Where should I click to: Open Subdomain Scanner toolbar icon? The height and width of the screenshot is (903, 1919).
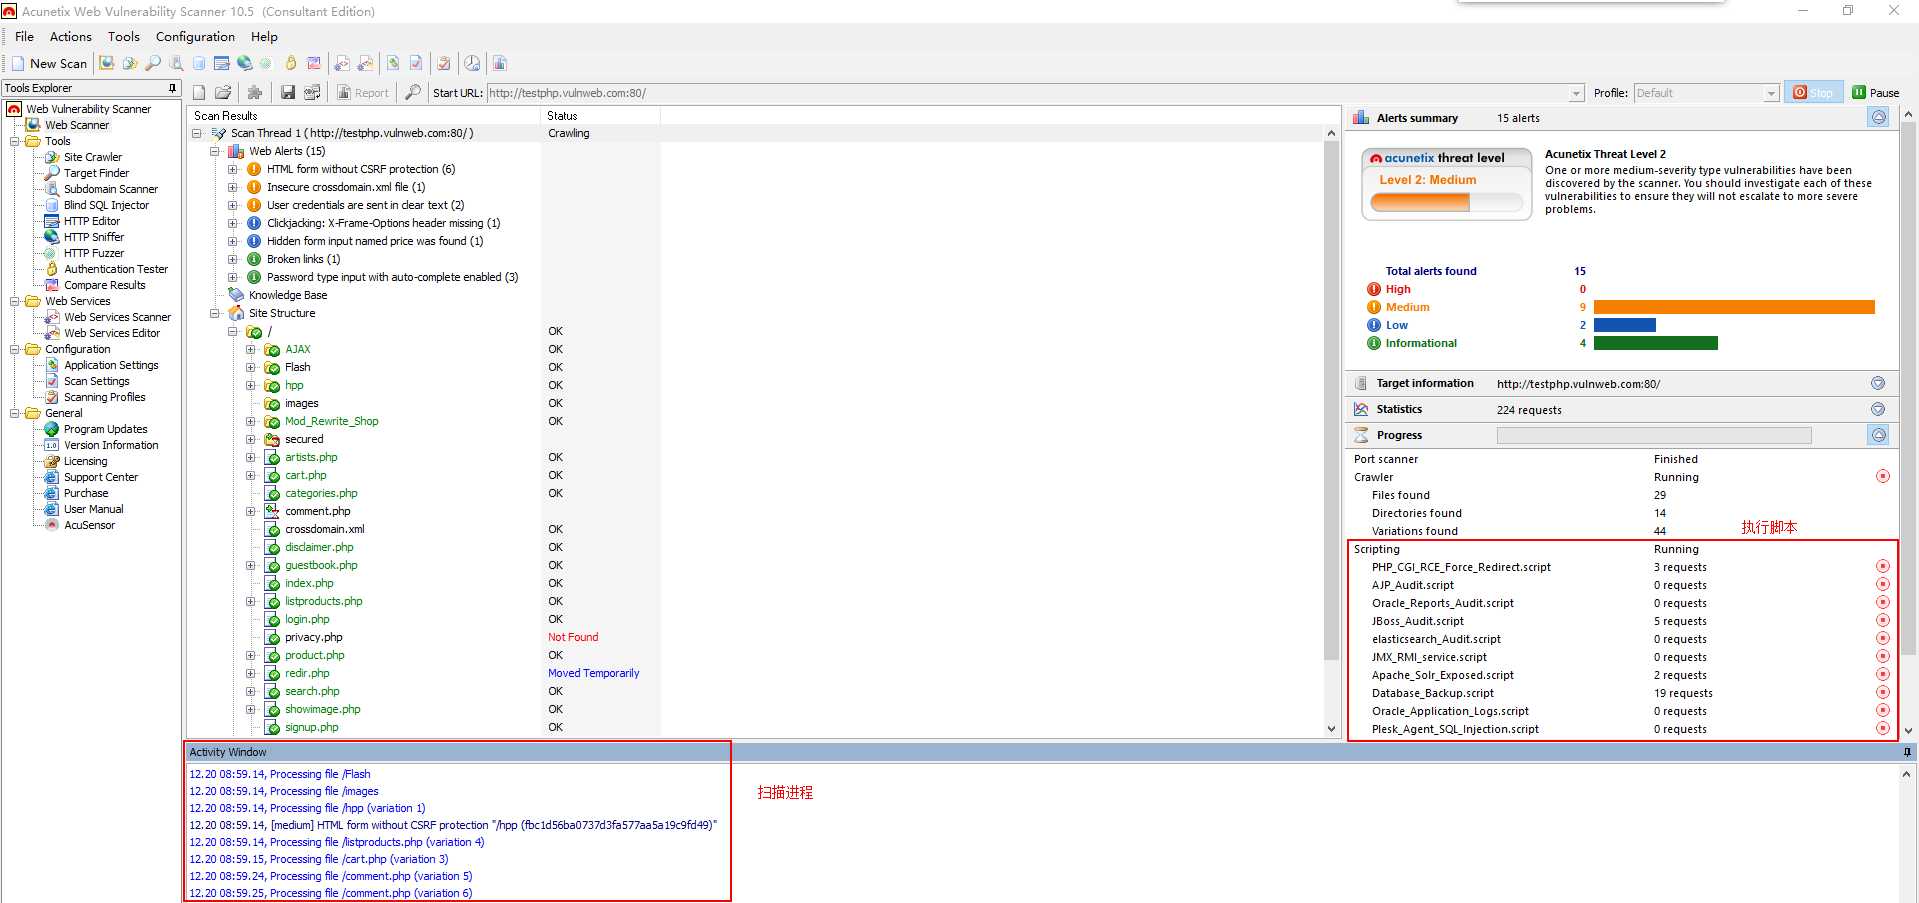pos(176,63)
